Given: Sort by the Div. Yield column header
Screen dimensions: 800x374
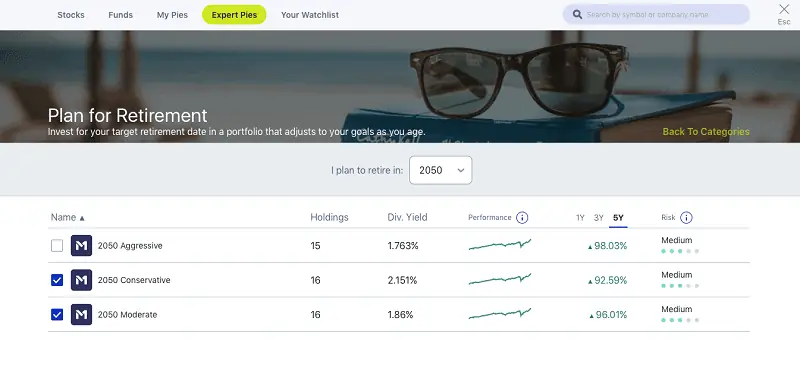Looking at the screenshot, I should [407, 217].
